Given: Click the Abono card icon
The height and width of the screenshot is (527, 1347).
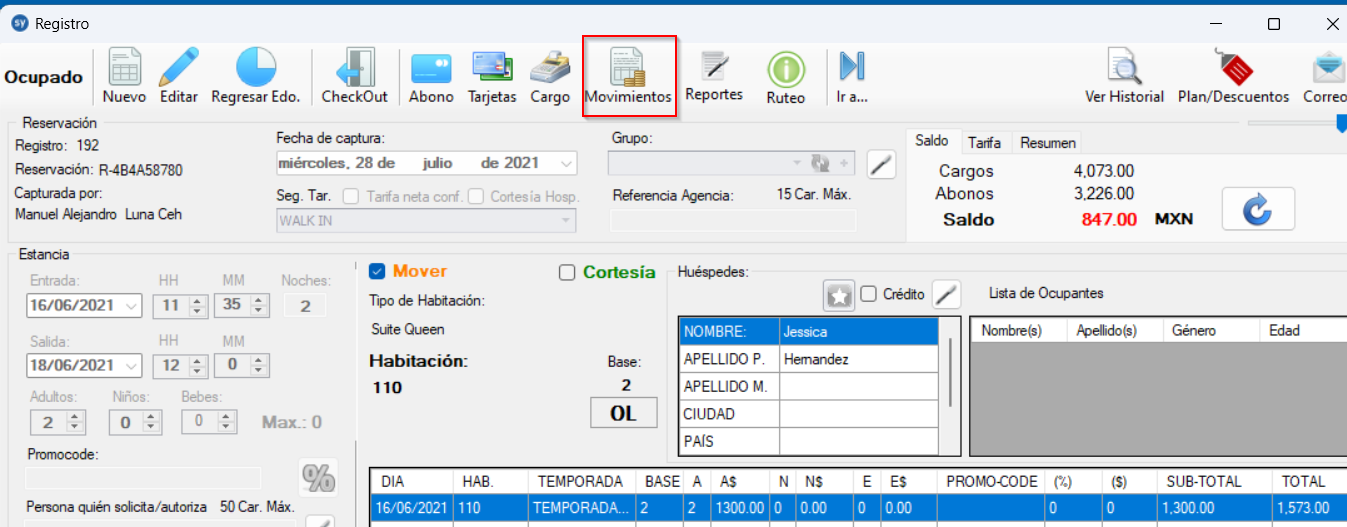Looking at the screenshot, I should coord(431,68).
